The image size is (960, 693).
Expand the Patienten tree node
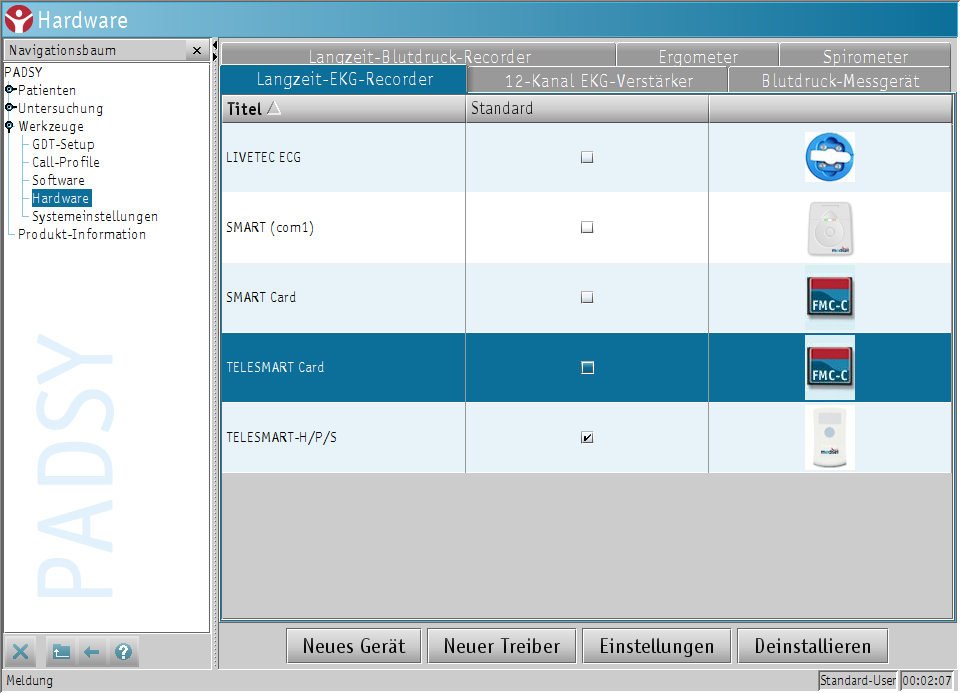10,90
